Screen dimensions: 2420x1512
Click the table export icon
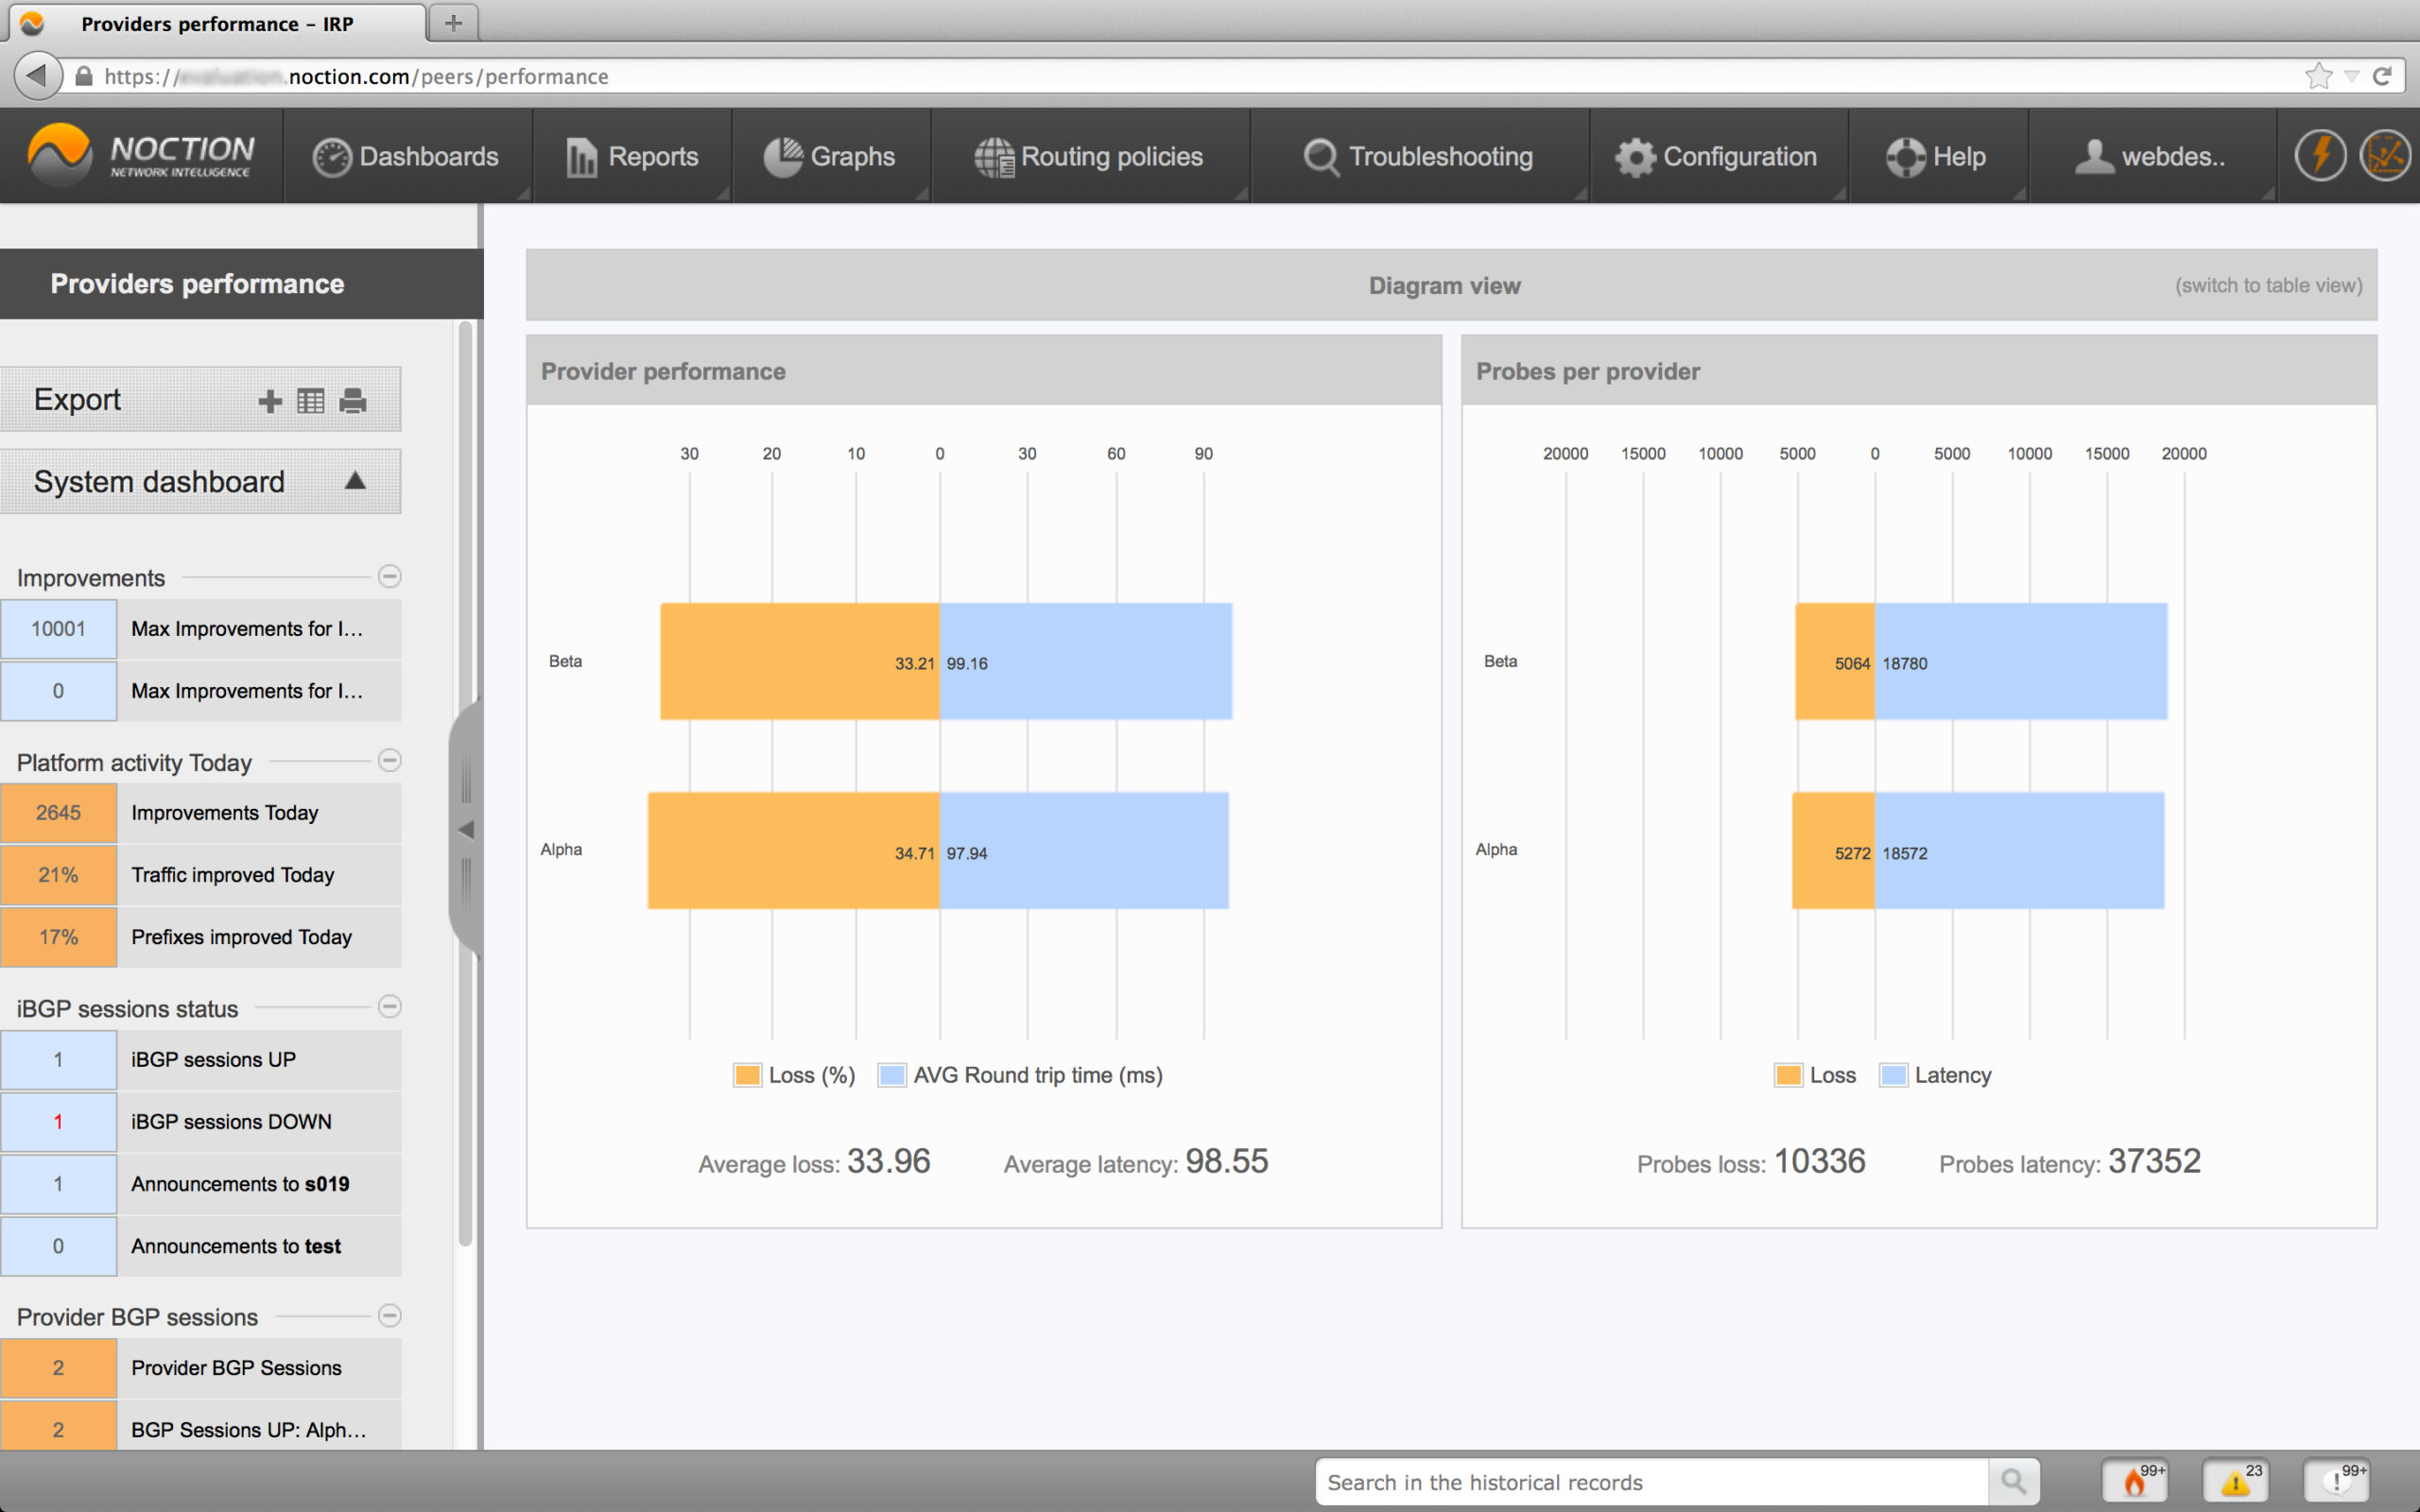(311, 401)
